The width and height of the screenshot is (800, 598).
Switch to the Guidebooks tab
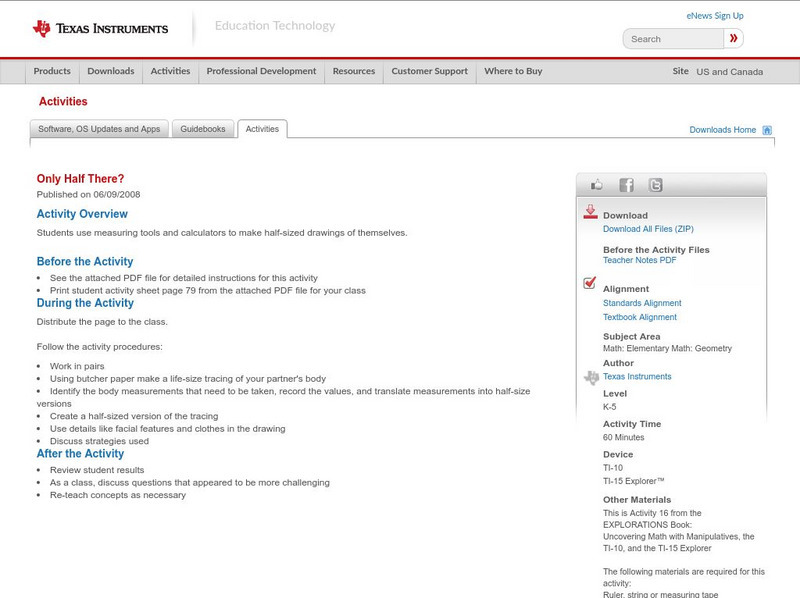pos(203,128)
